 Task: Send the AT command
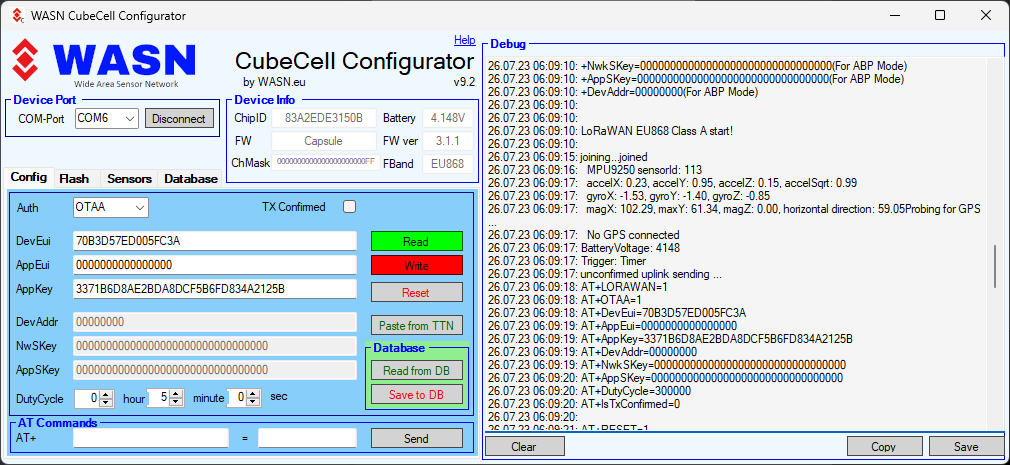(416, 439)
